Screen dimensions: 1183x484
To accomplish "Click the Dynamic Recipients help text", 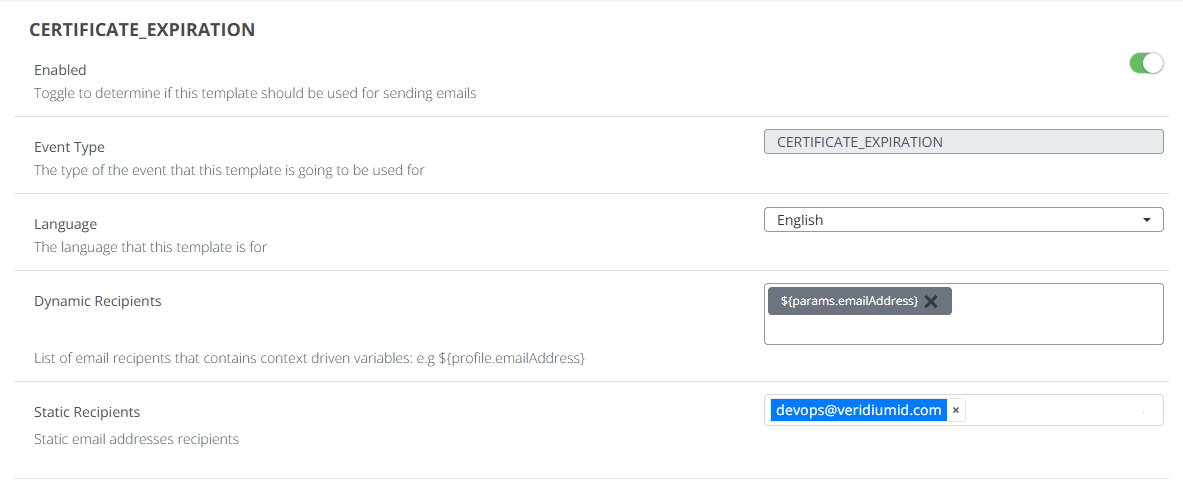I will (x=308, y=357).
